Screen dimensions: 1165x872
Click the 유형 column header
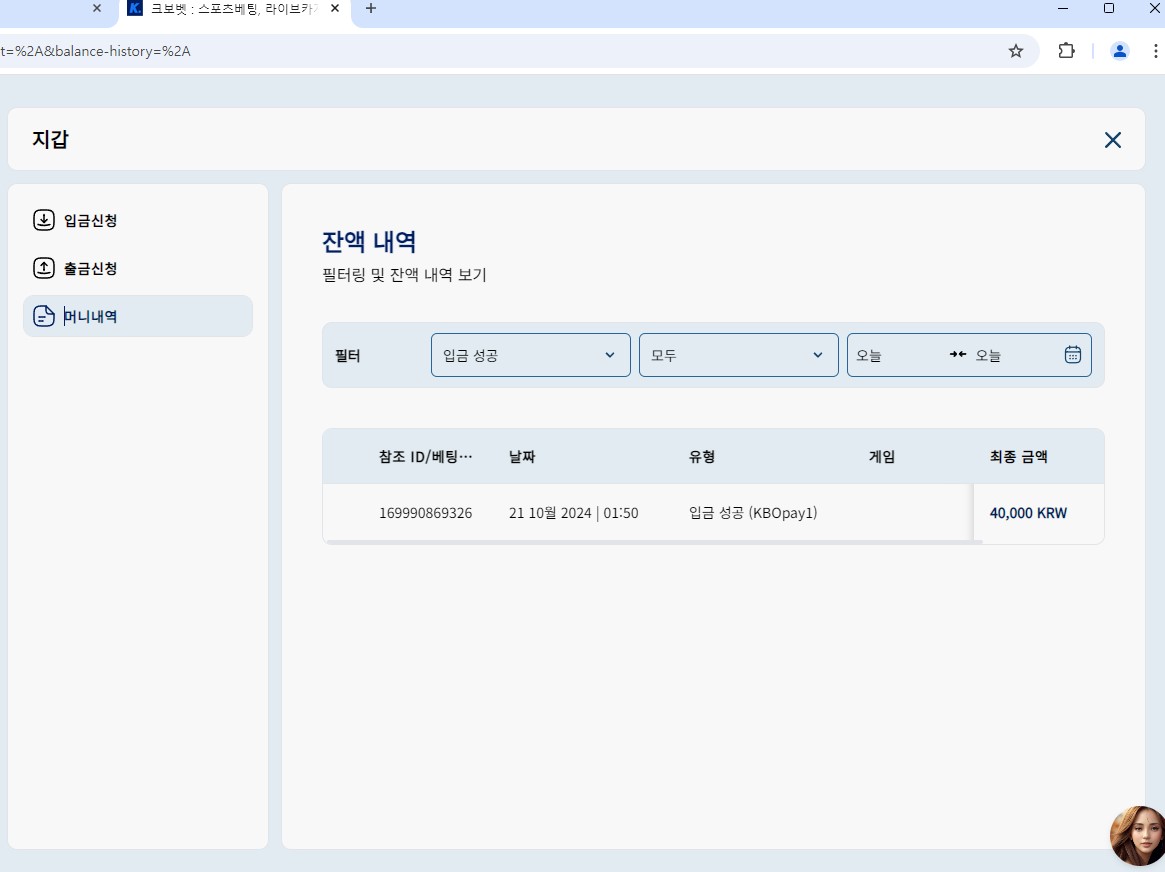coord(701,457)
